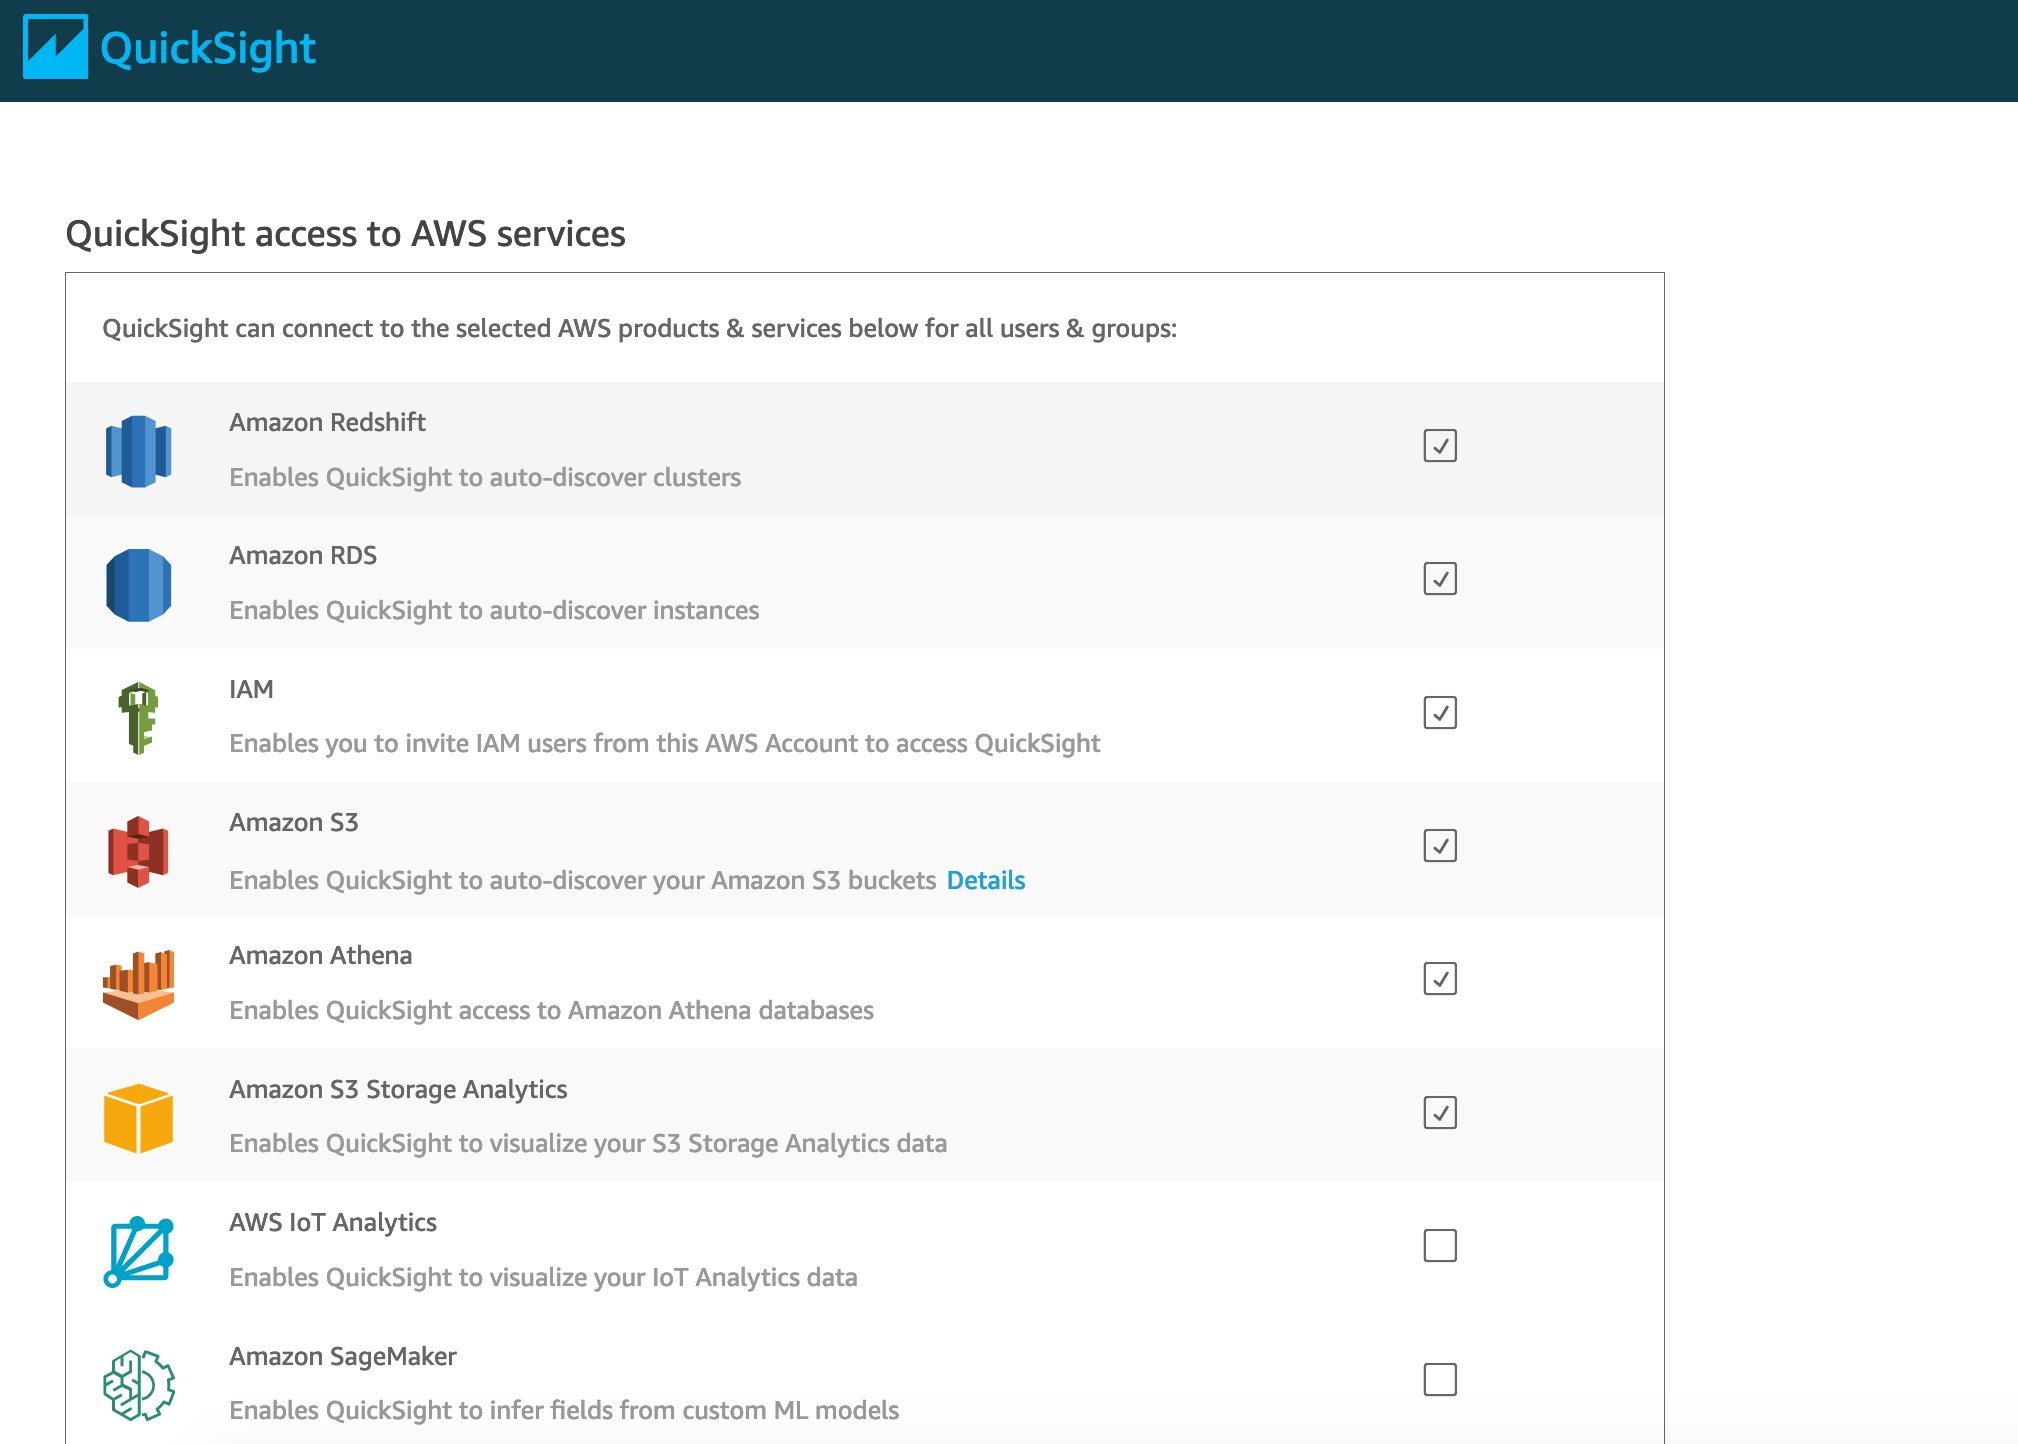Click 'auto-discover your Amazon S3 buckets' description

coord(582,880)
